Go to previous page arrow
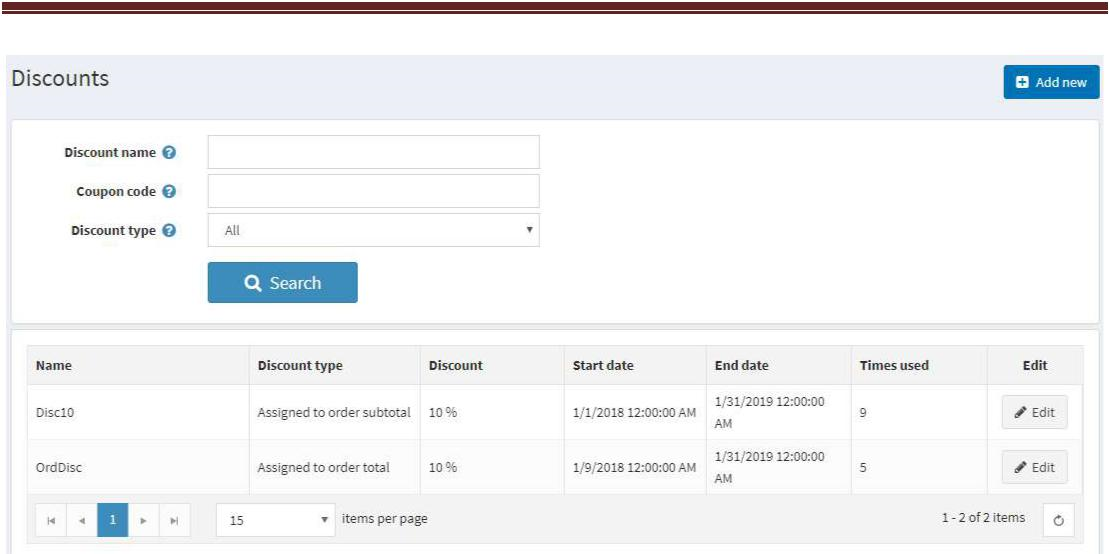 (x=82, y=520)
